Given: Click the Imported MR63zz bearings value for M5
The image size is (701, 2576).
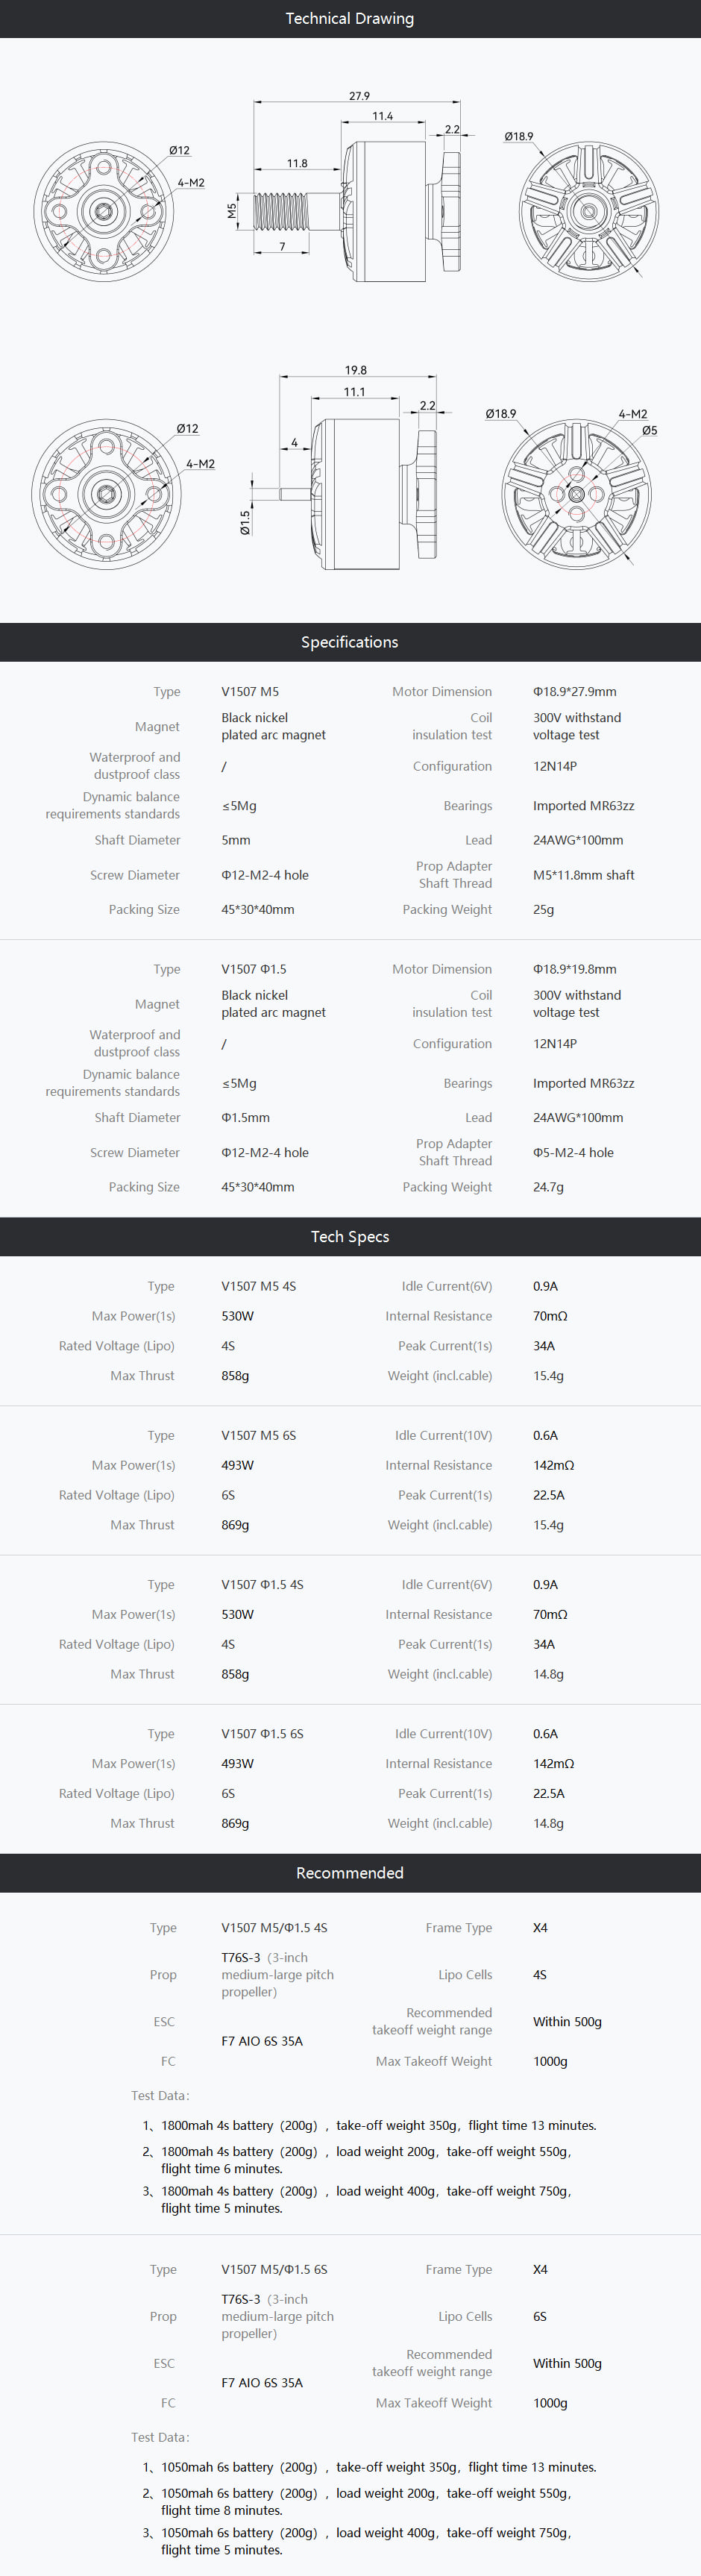Looking at the screenshot, I should [583, 806].
